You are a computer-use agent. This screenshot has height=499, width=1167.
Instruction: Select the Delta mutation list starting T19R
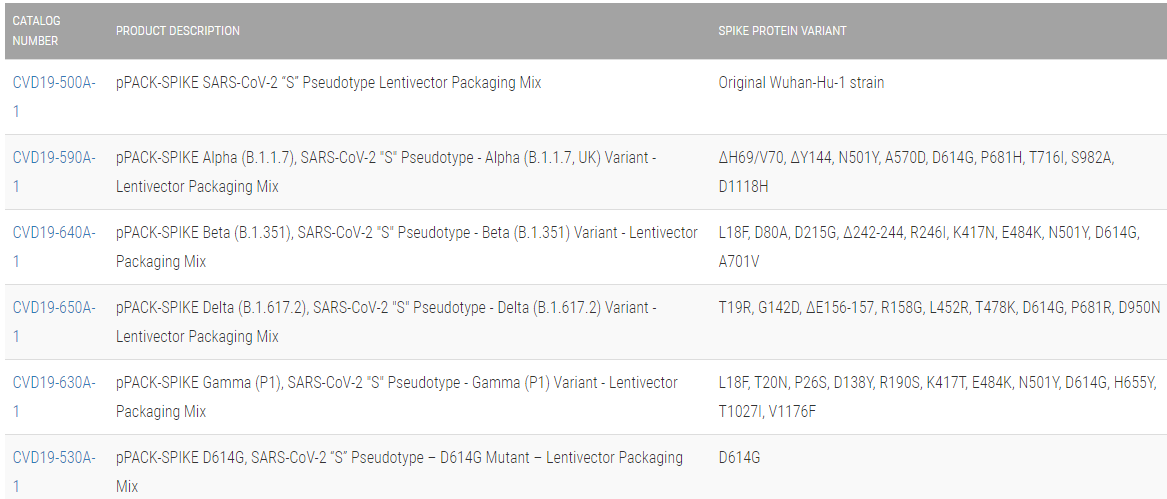point(939,308)
